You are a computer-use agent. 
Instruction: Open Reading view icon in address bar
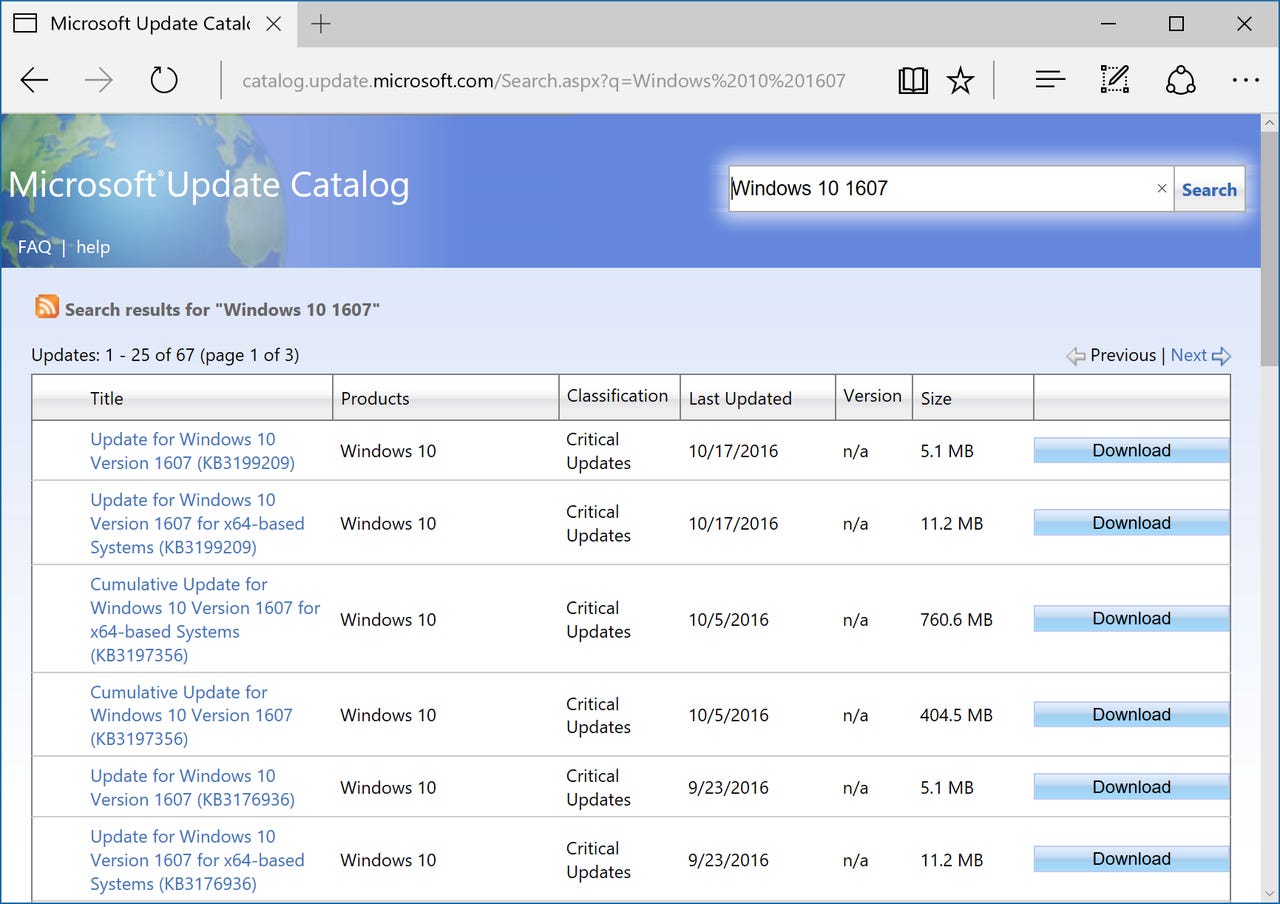pyautogui.click(x=912, y=80)
